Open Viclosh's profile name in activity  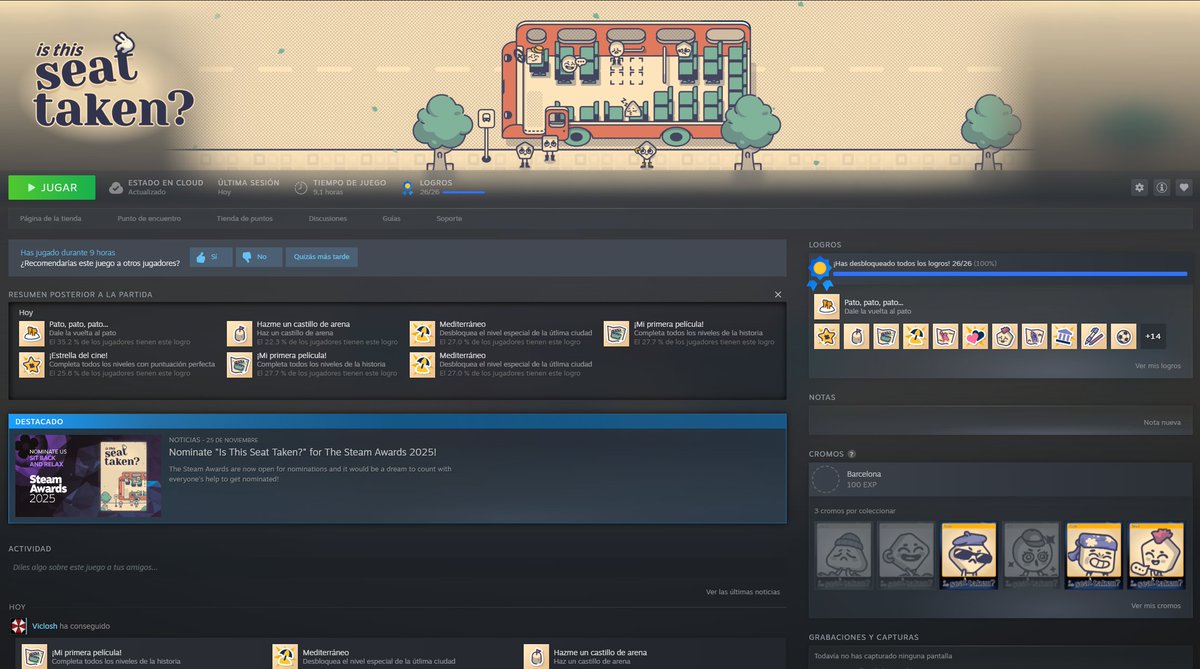tap(44, 625)
